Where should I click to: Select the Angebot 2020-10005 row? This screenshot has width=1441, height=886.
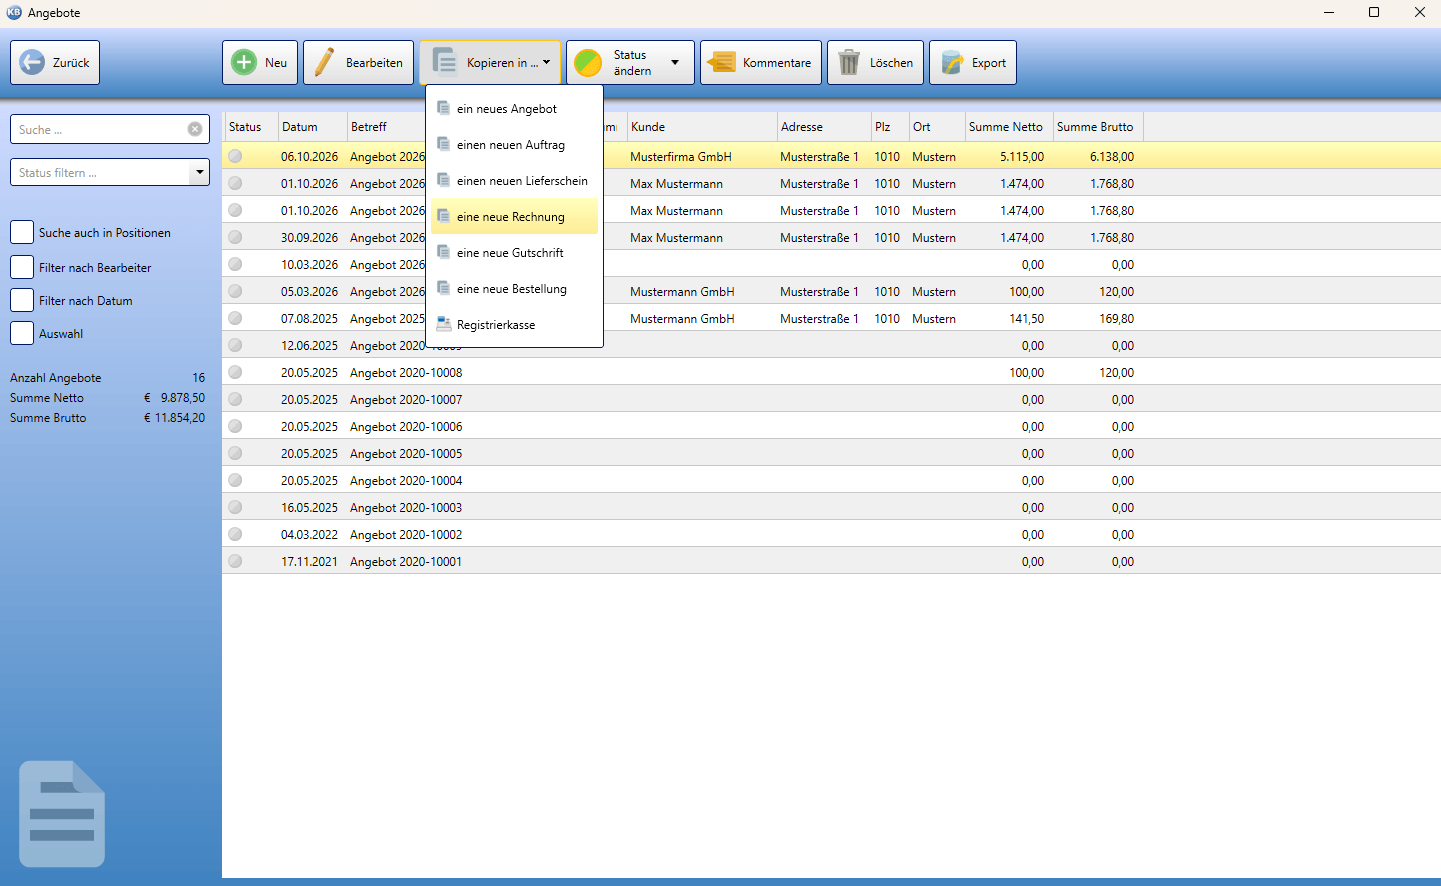831,453
